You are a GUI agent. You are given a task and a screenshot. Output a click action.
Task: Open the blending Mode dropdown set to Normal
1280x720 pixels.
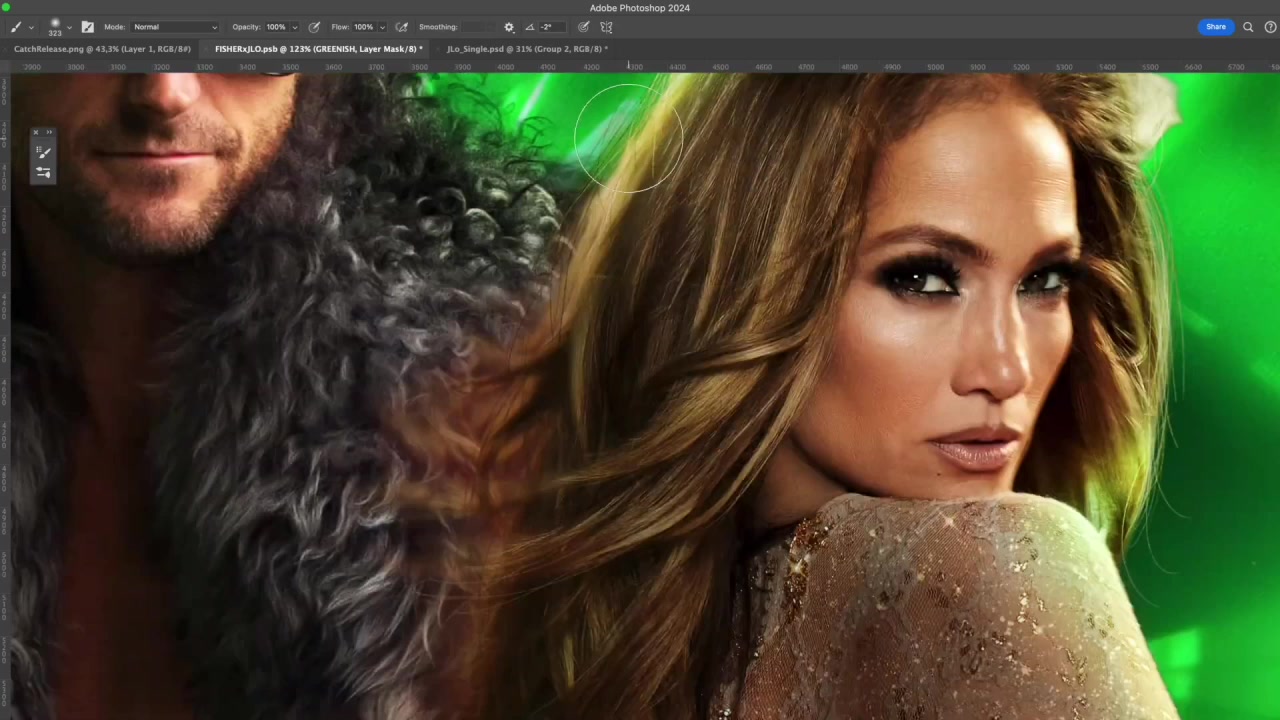coord(175,27)
